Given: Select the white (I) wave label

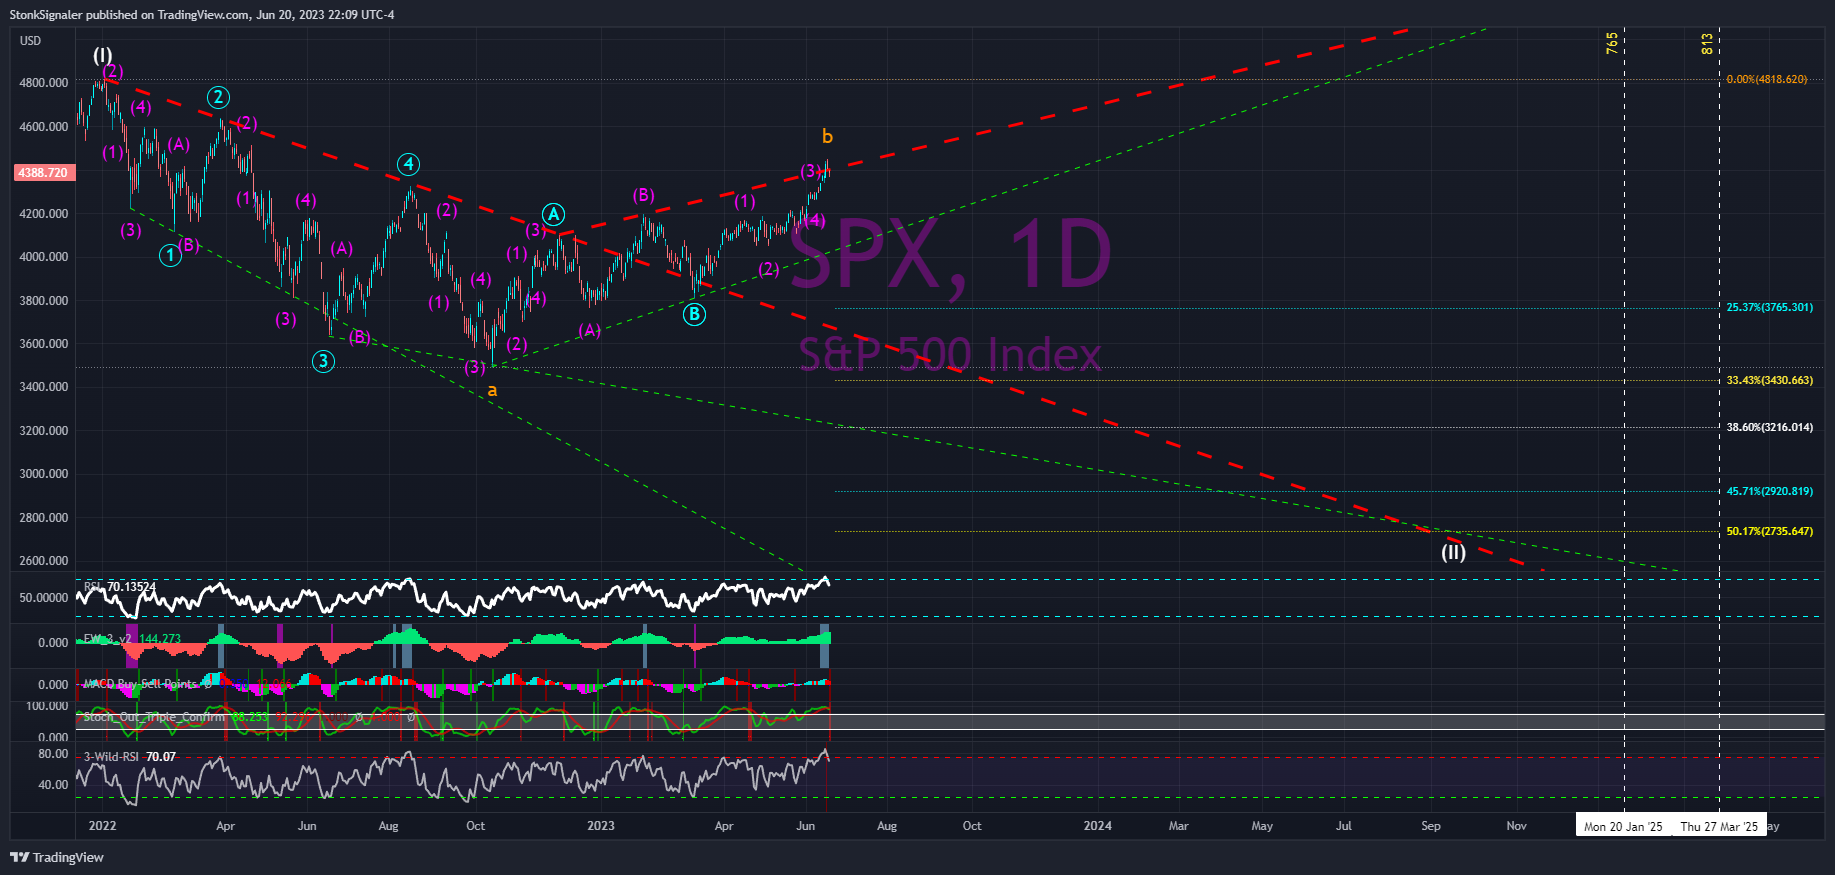Looking at the screenshot, I should [103, 55].
